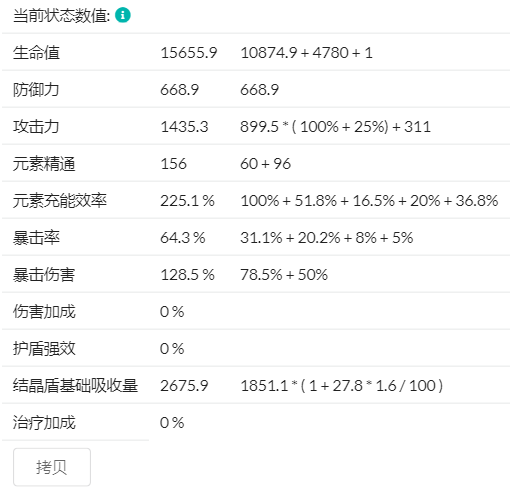520x504 pixels.
Task: Select the 元素充能效率 label
Action: pos(60,201)
